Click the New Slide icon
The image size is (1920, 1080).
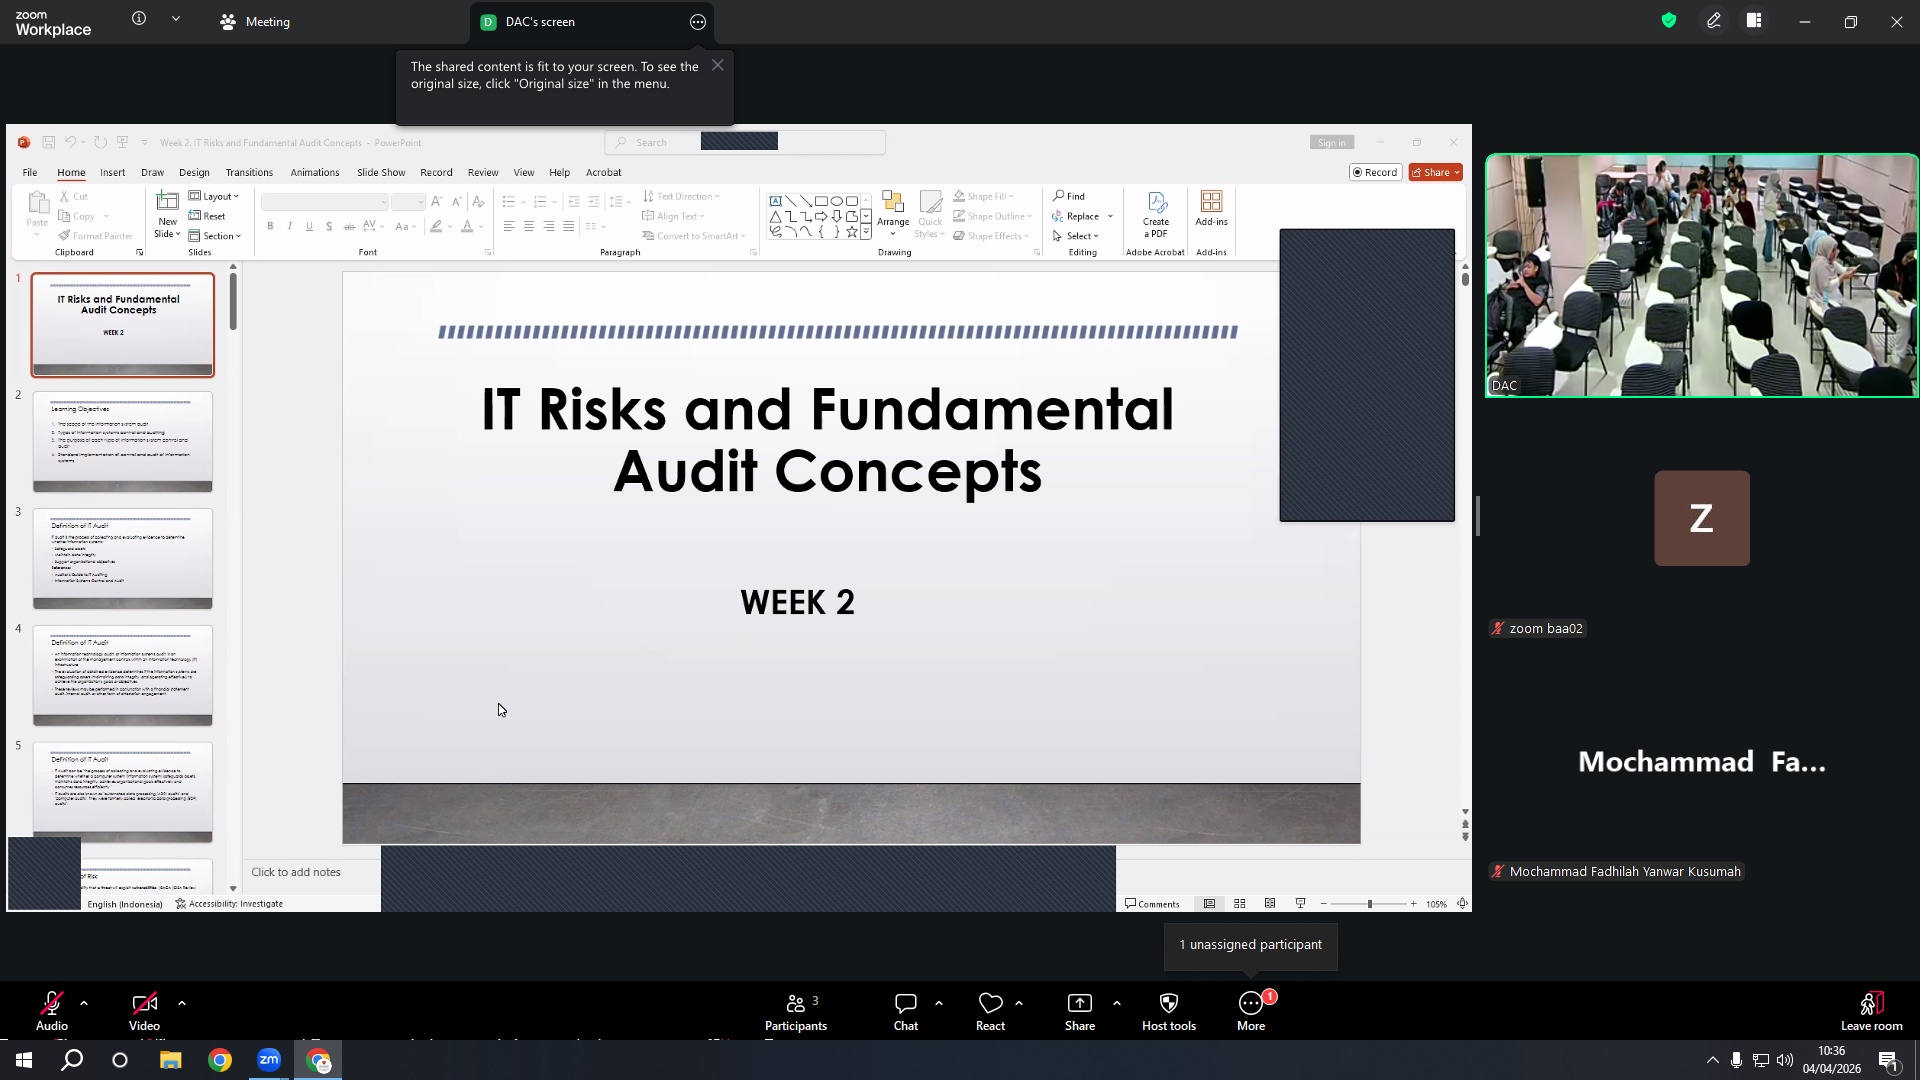(167, 202)
